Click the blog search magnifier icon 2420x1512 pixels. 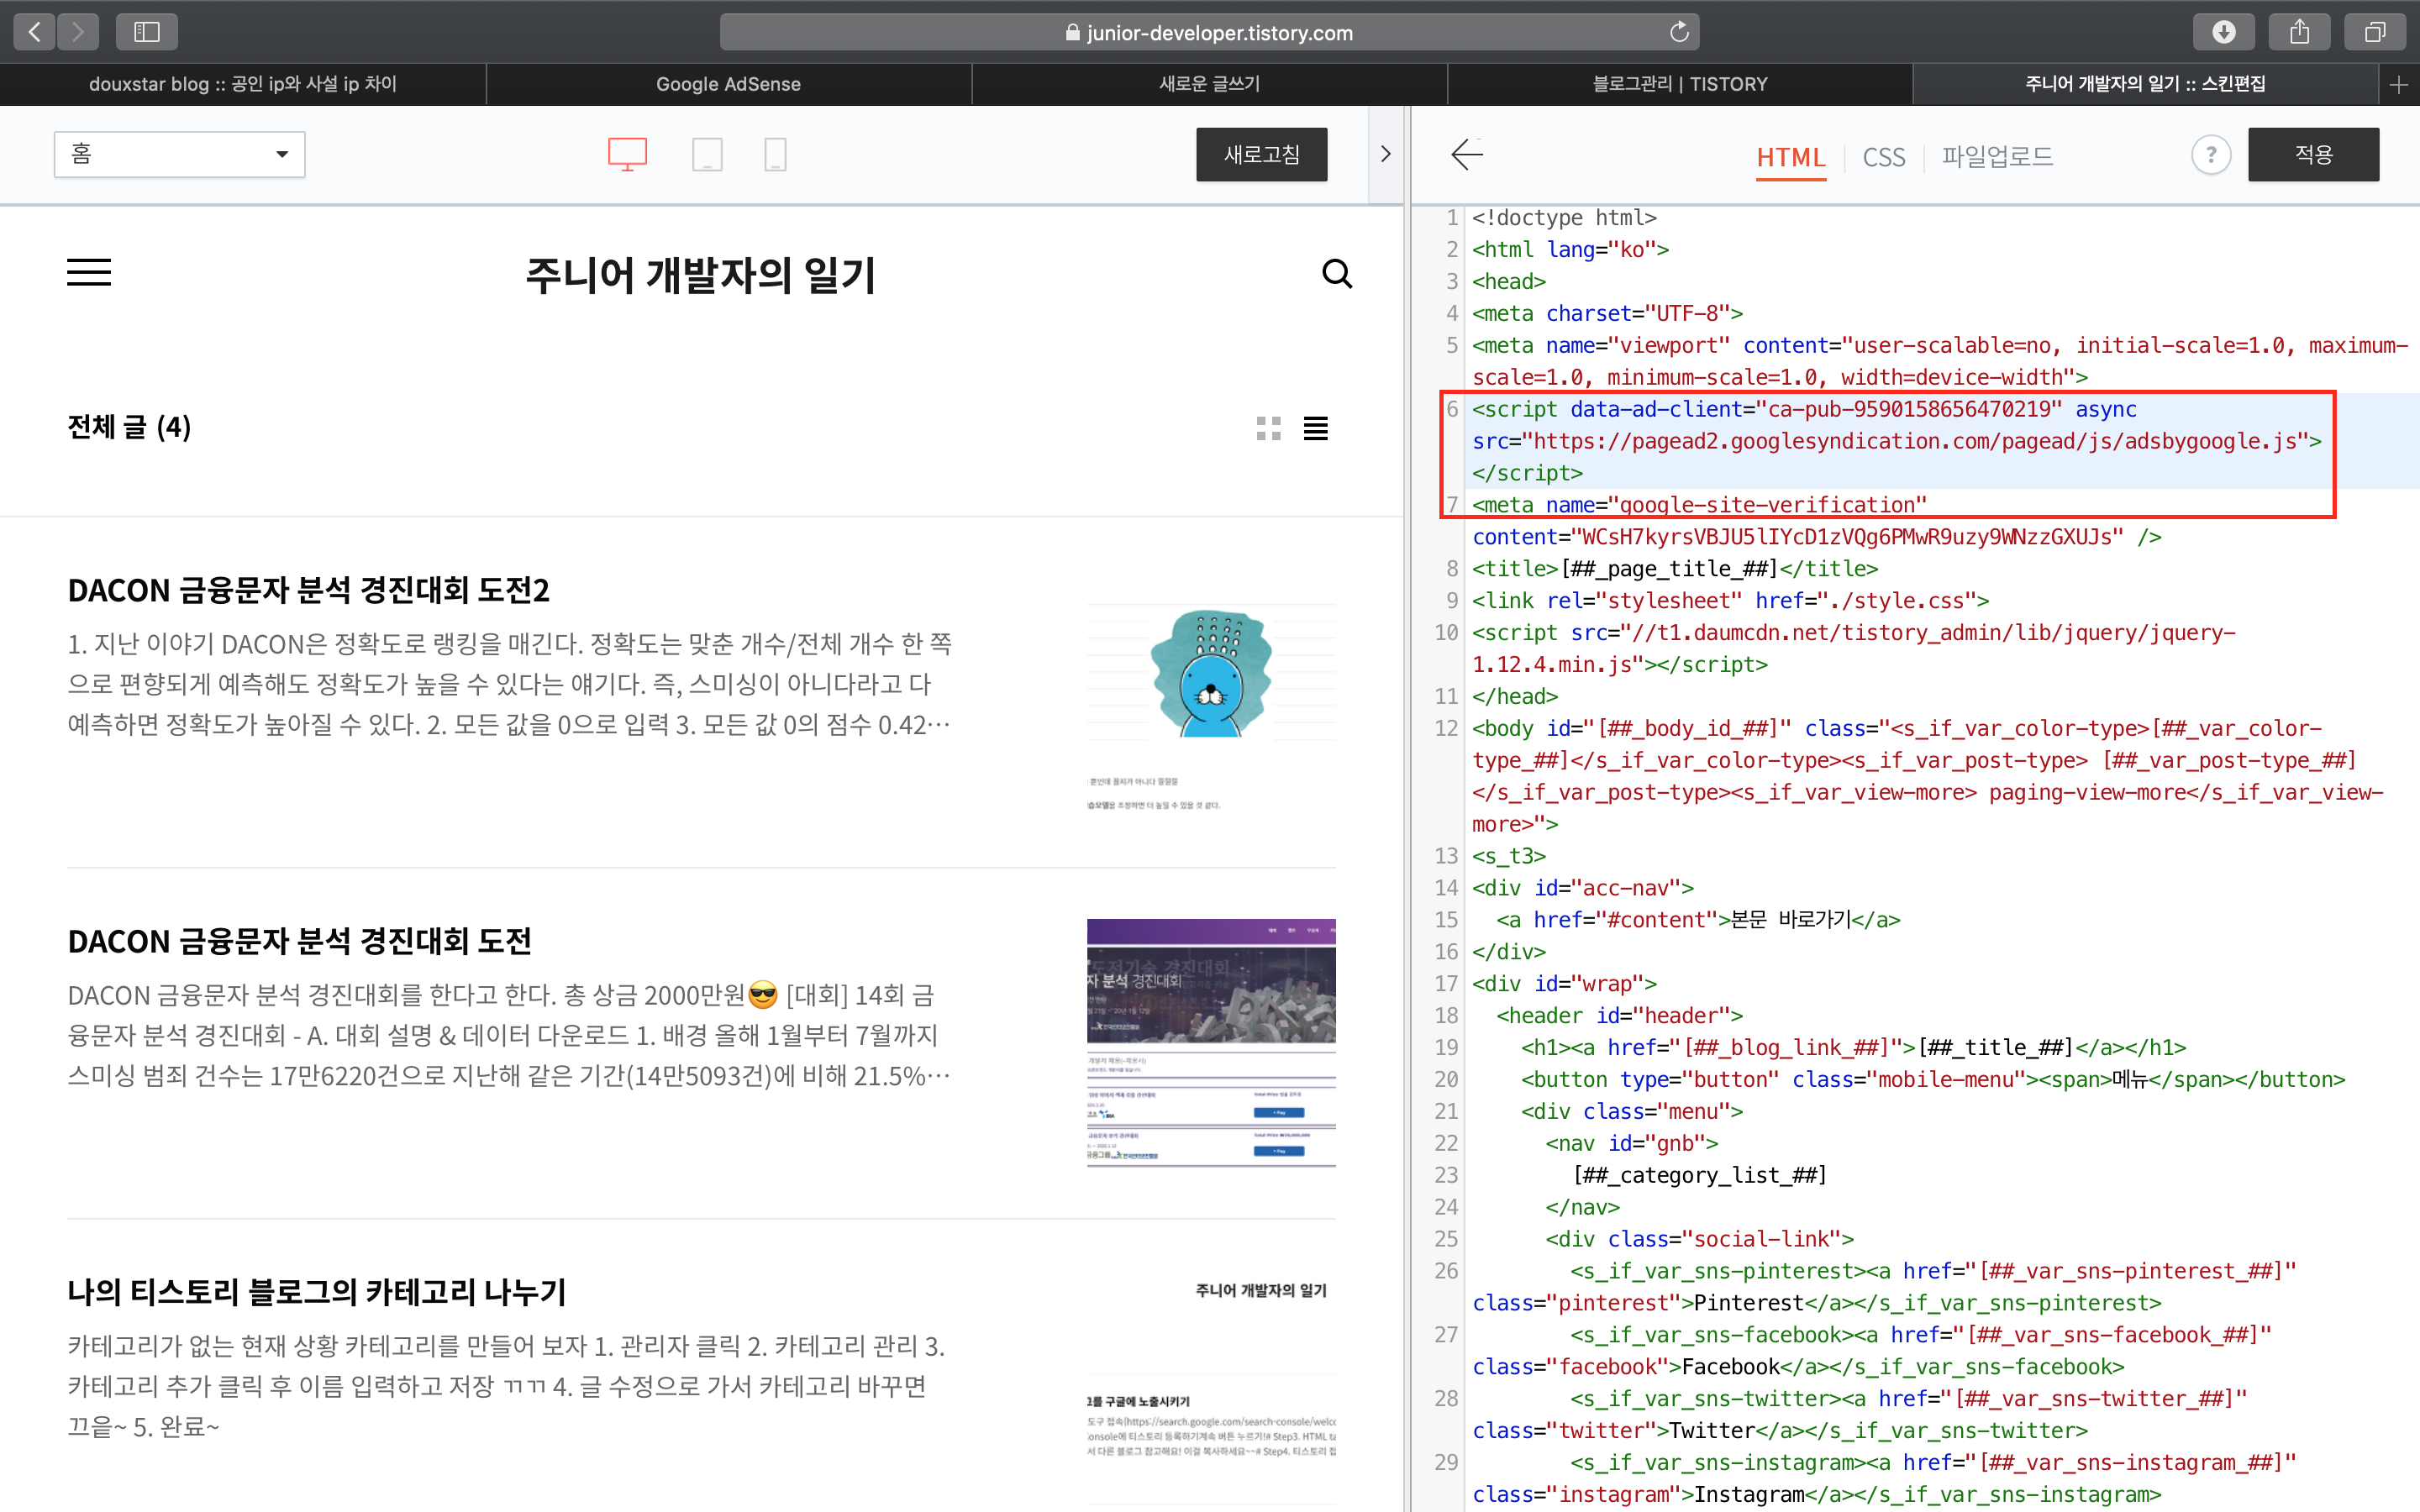1337,274
